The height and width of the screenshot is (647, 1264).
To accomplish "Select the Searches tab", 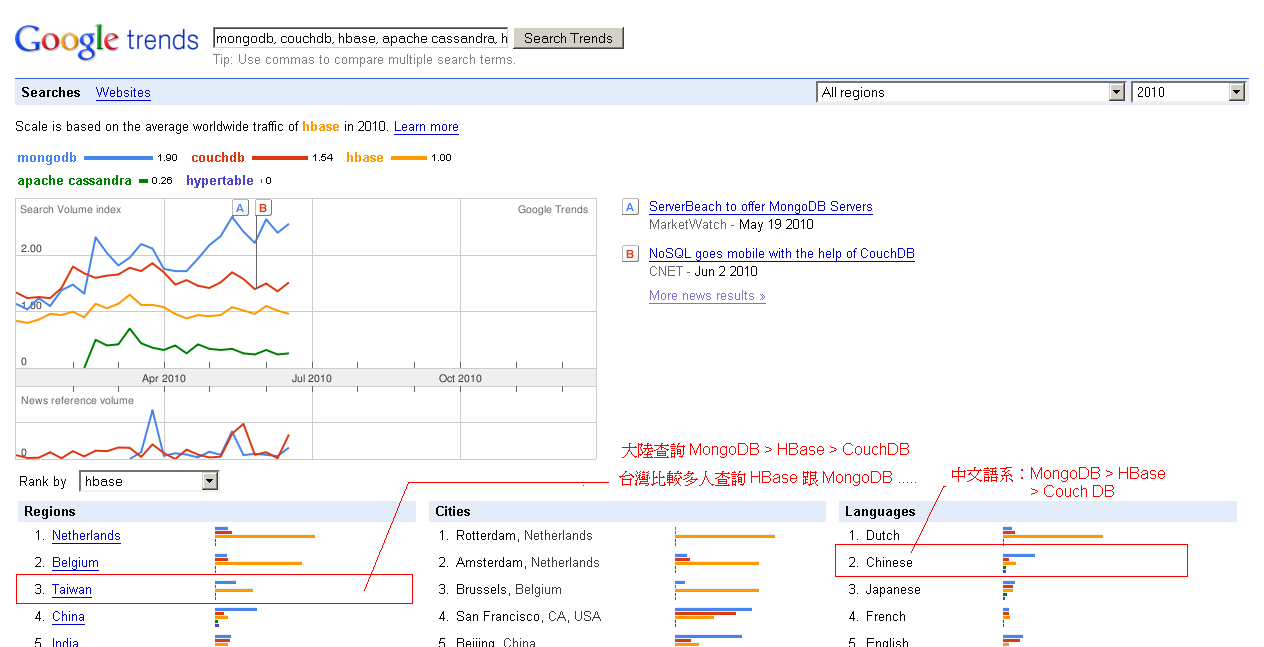I will pyautogui.click(x=51, y=92).
